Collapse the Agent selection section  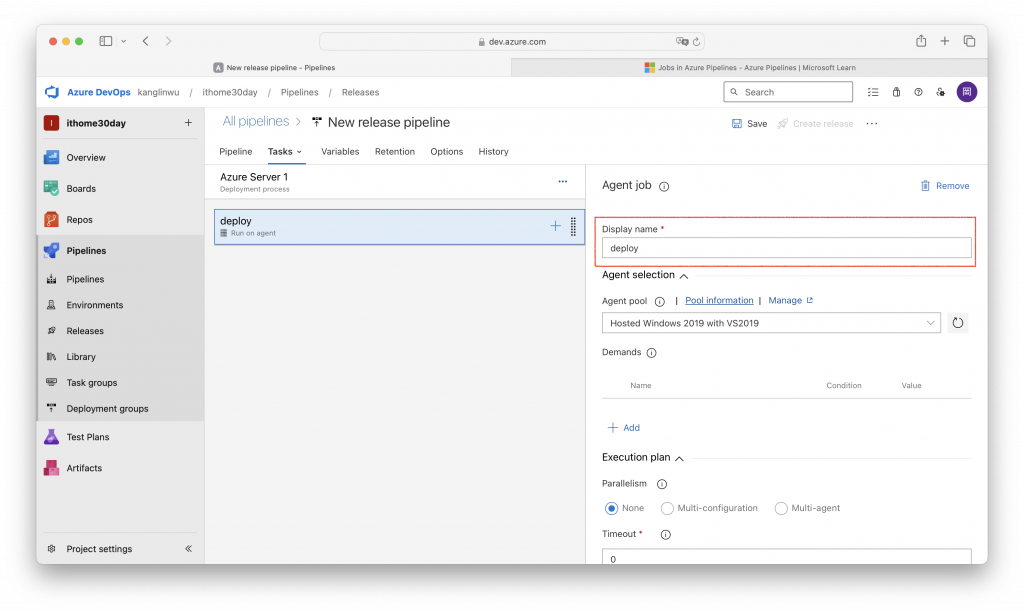tap(684, 276)
